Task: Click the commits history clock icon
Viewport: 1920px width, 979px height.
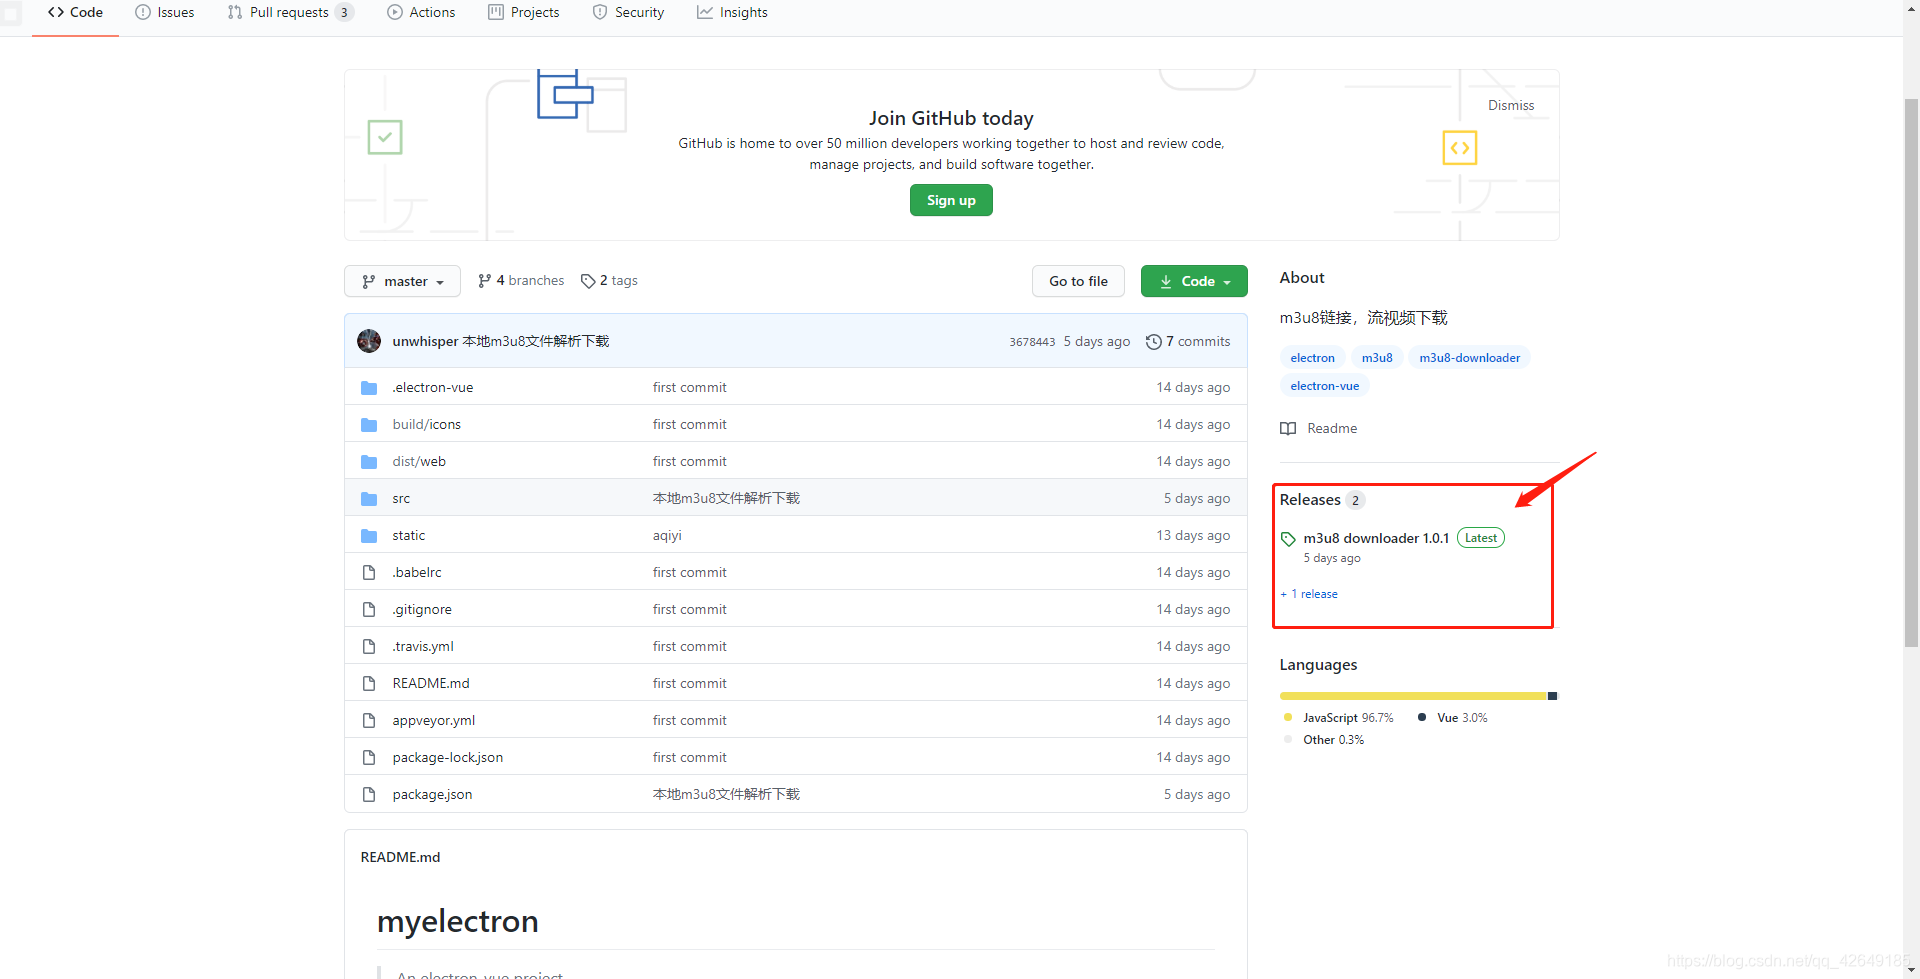Action: pos(1153,342)
